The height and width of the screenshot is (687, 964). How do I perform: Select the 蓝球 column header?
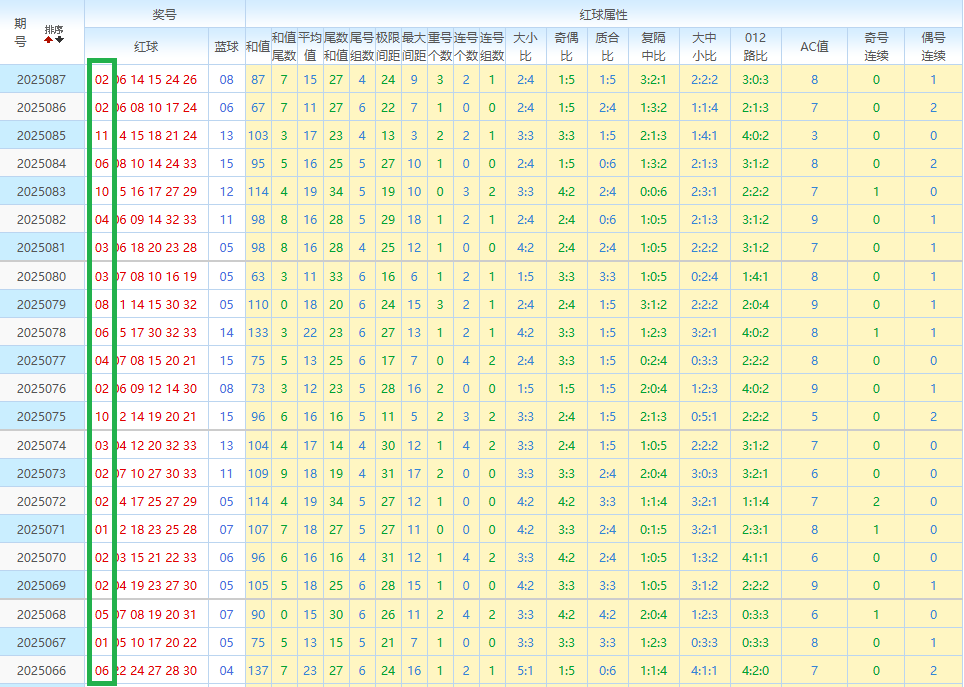(226, 46)
